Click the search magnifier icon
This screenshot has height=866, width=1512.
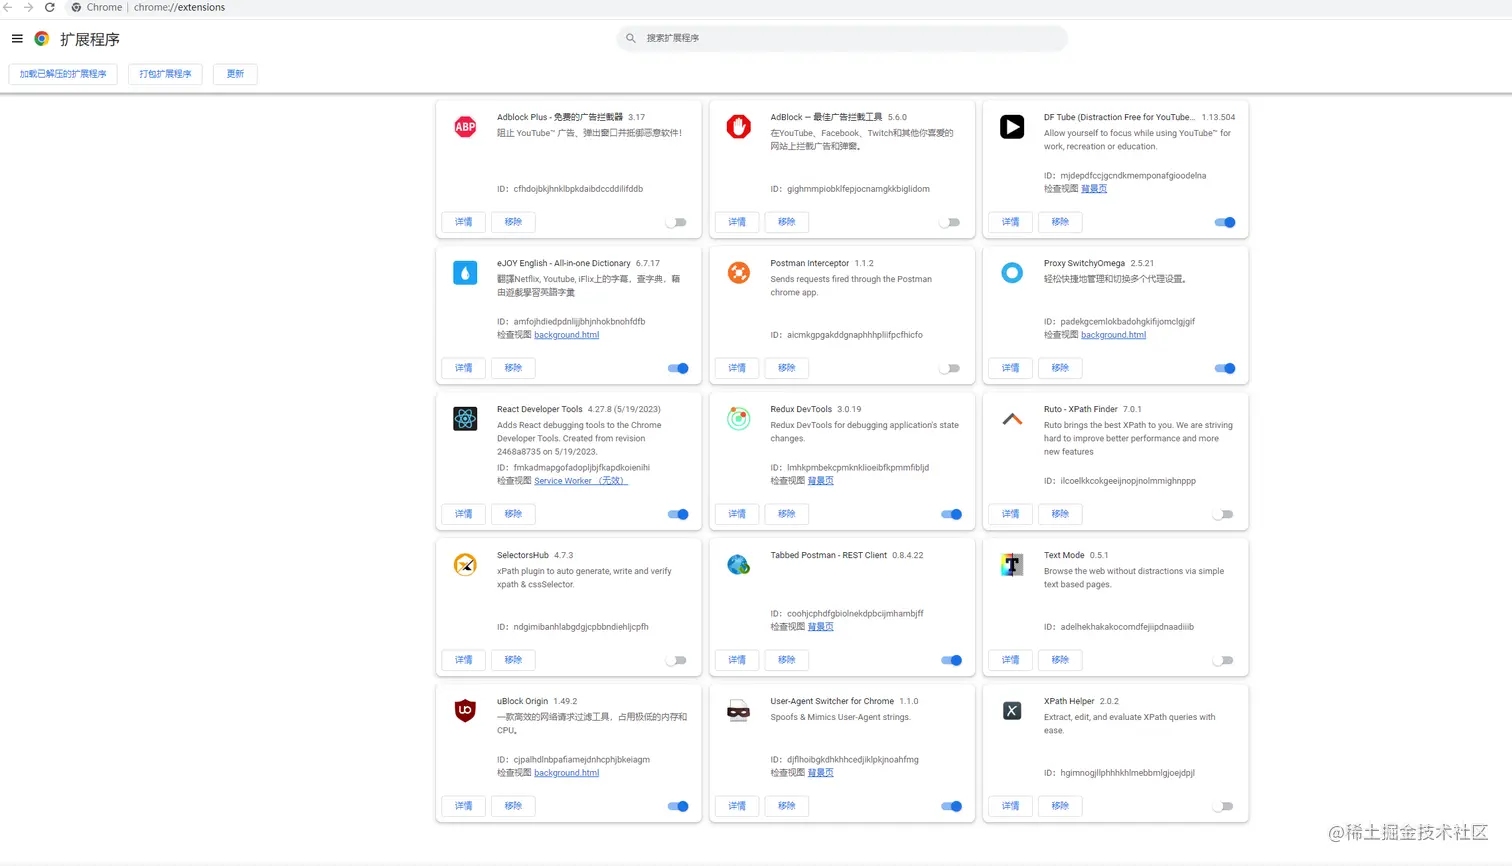pyautogui.click(x=631, y=38)
